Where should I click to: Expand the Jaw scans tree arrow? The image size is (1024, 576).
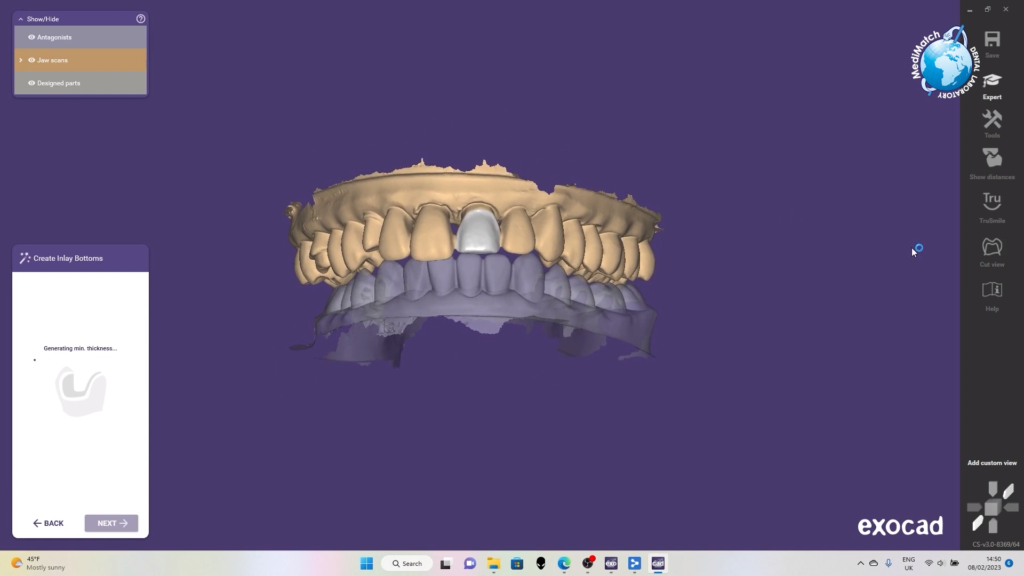tap(21, 60)
